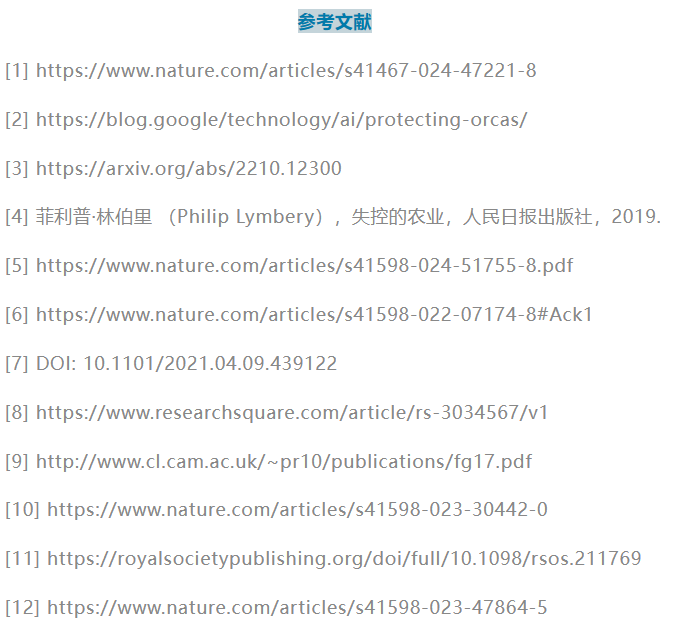Image resolution: width=686 pixels, height=639 pixels.
Task: Click the 参考文献 heading
Action: coord(335,21)
